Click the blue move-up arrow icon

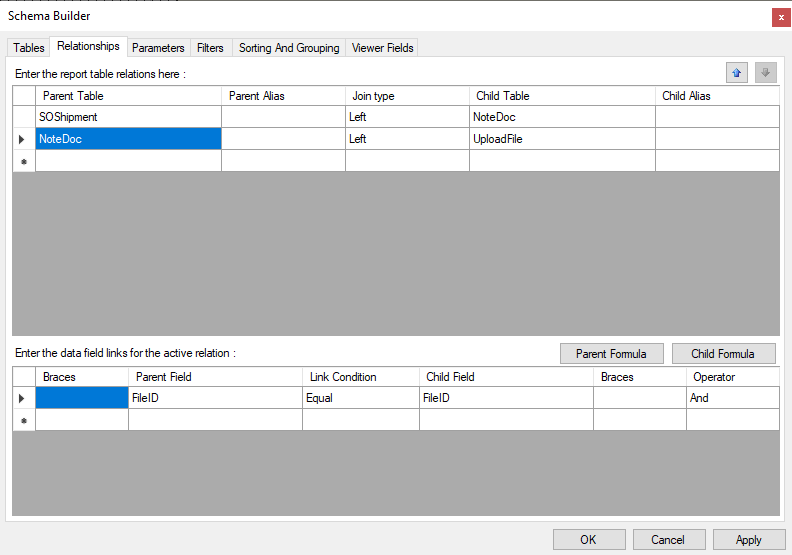click(737, 73)
